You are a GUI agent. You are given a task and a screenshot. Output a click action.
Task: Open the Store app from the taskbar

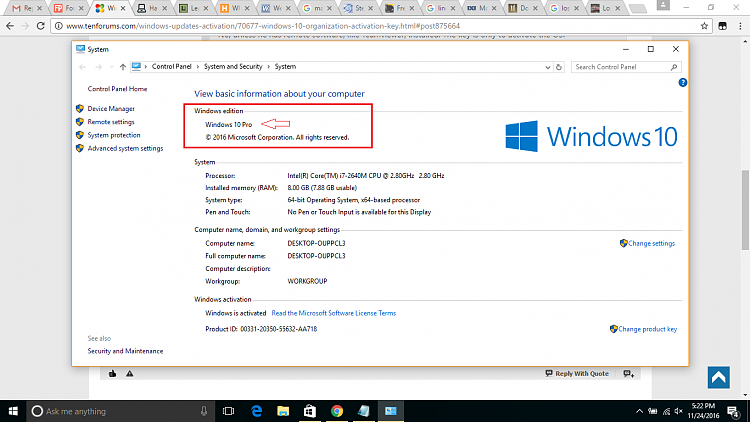click(x=310, y=411)
